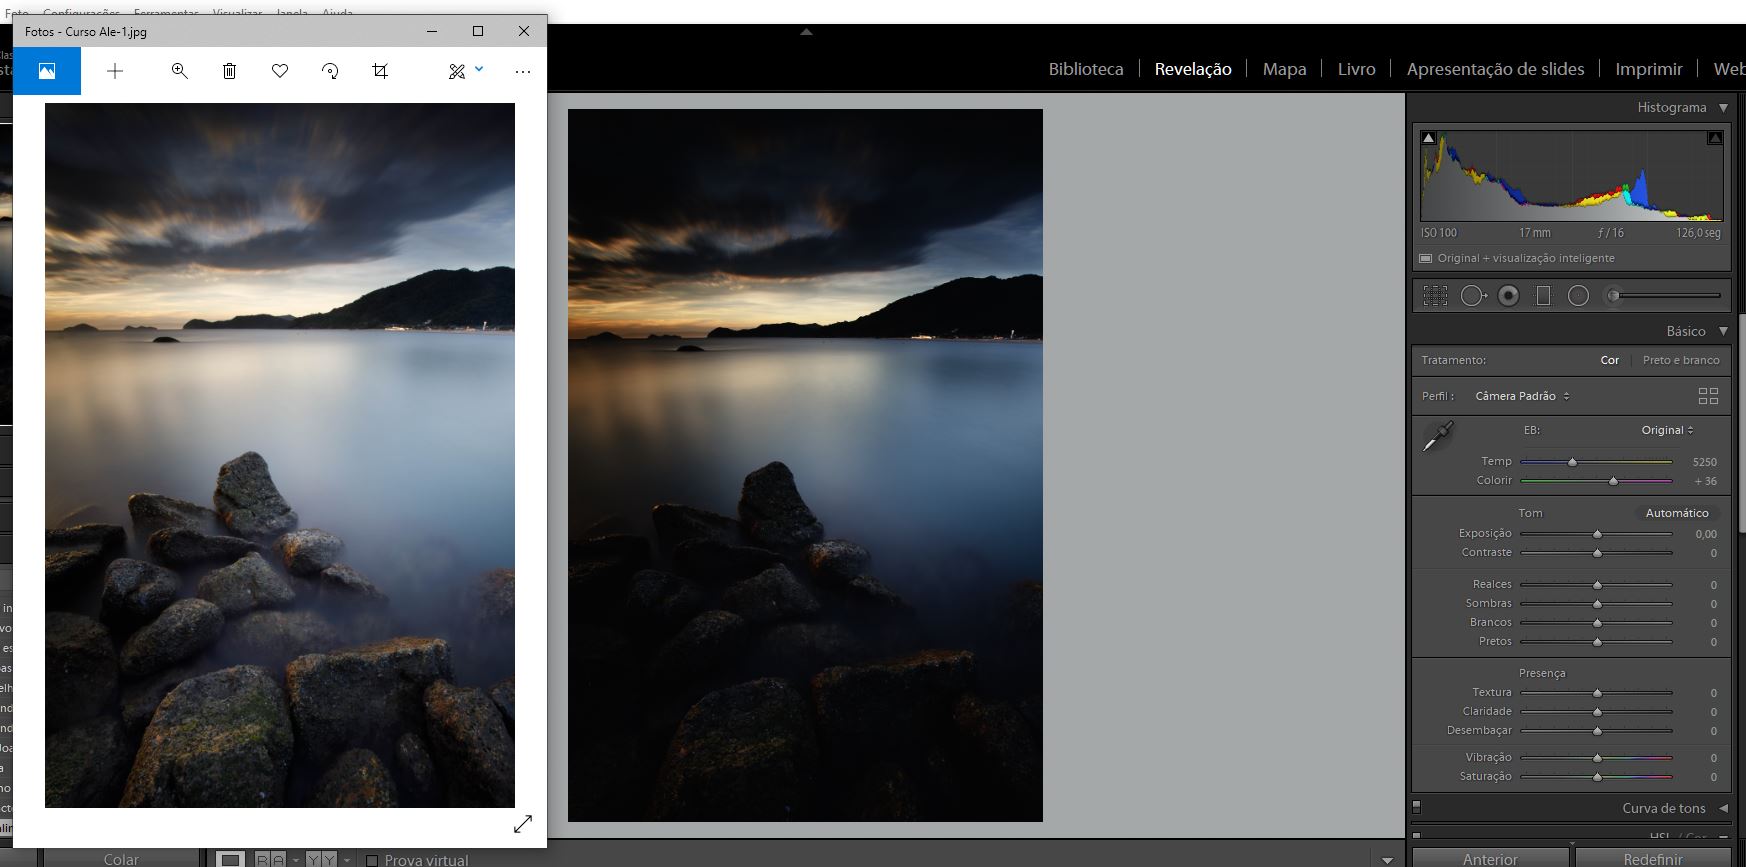Click the Exposição slider handle

pyautogui.click(x=1597, y=534)
